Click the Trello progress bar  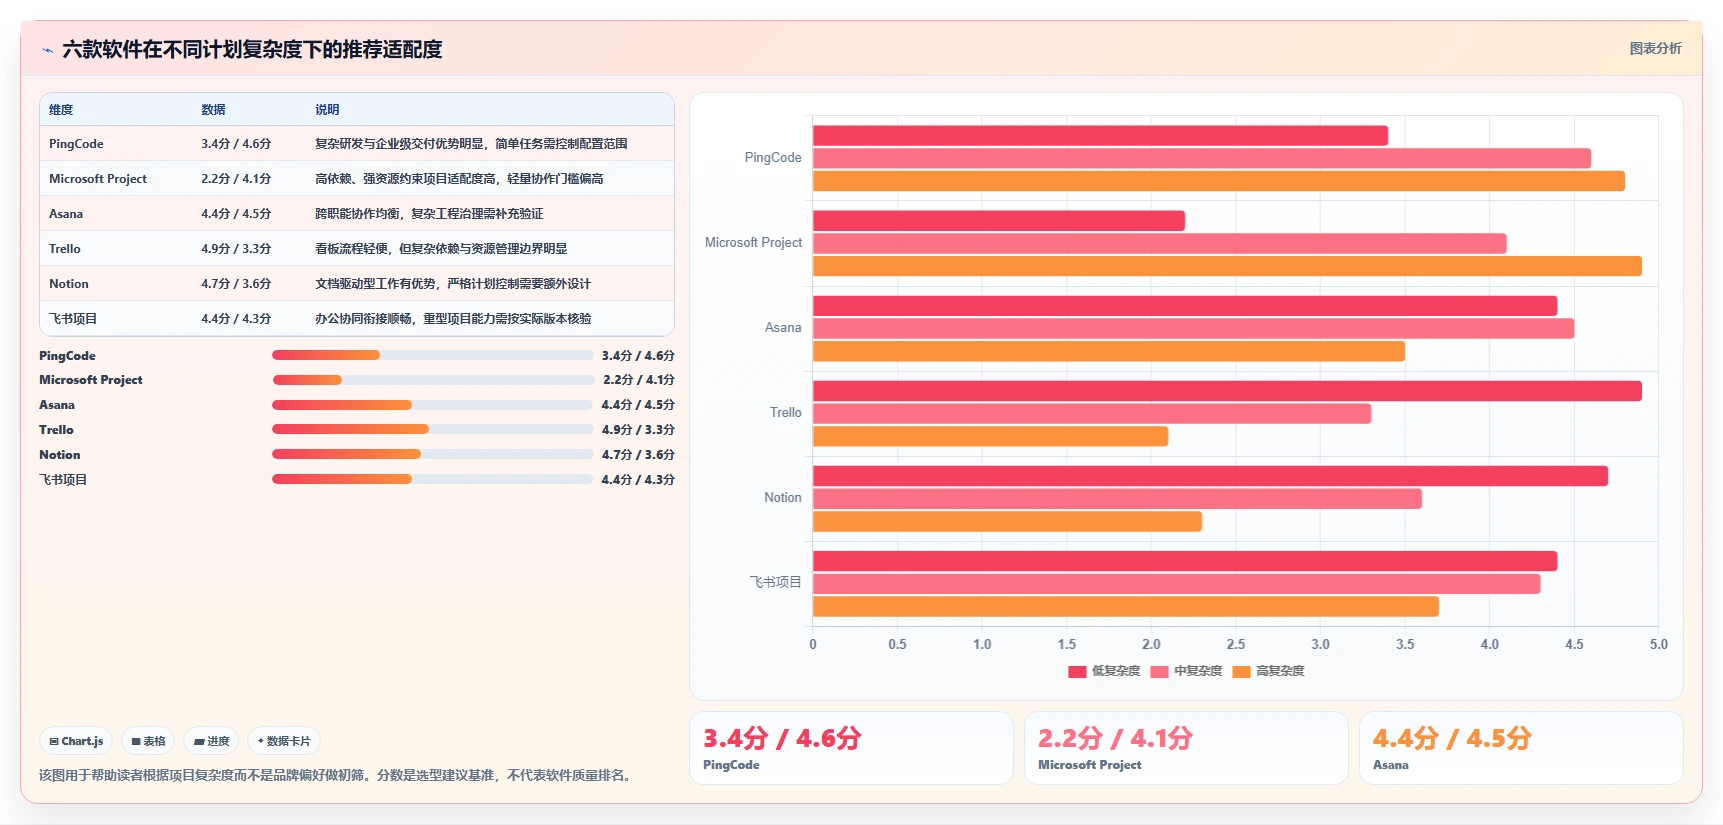[x=432, y=429]
